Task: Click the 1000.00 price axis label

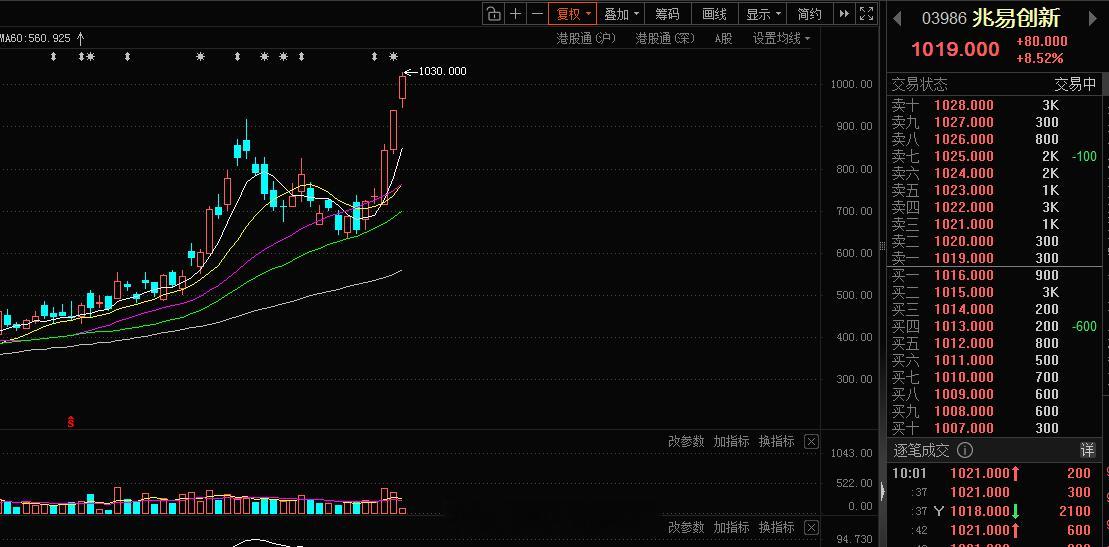Action: pyautogui.click(x=852, y=84)
